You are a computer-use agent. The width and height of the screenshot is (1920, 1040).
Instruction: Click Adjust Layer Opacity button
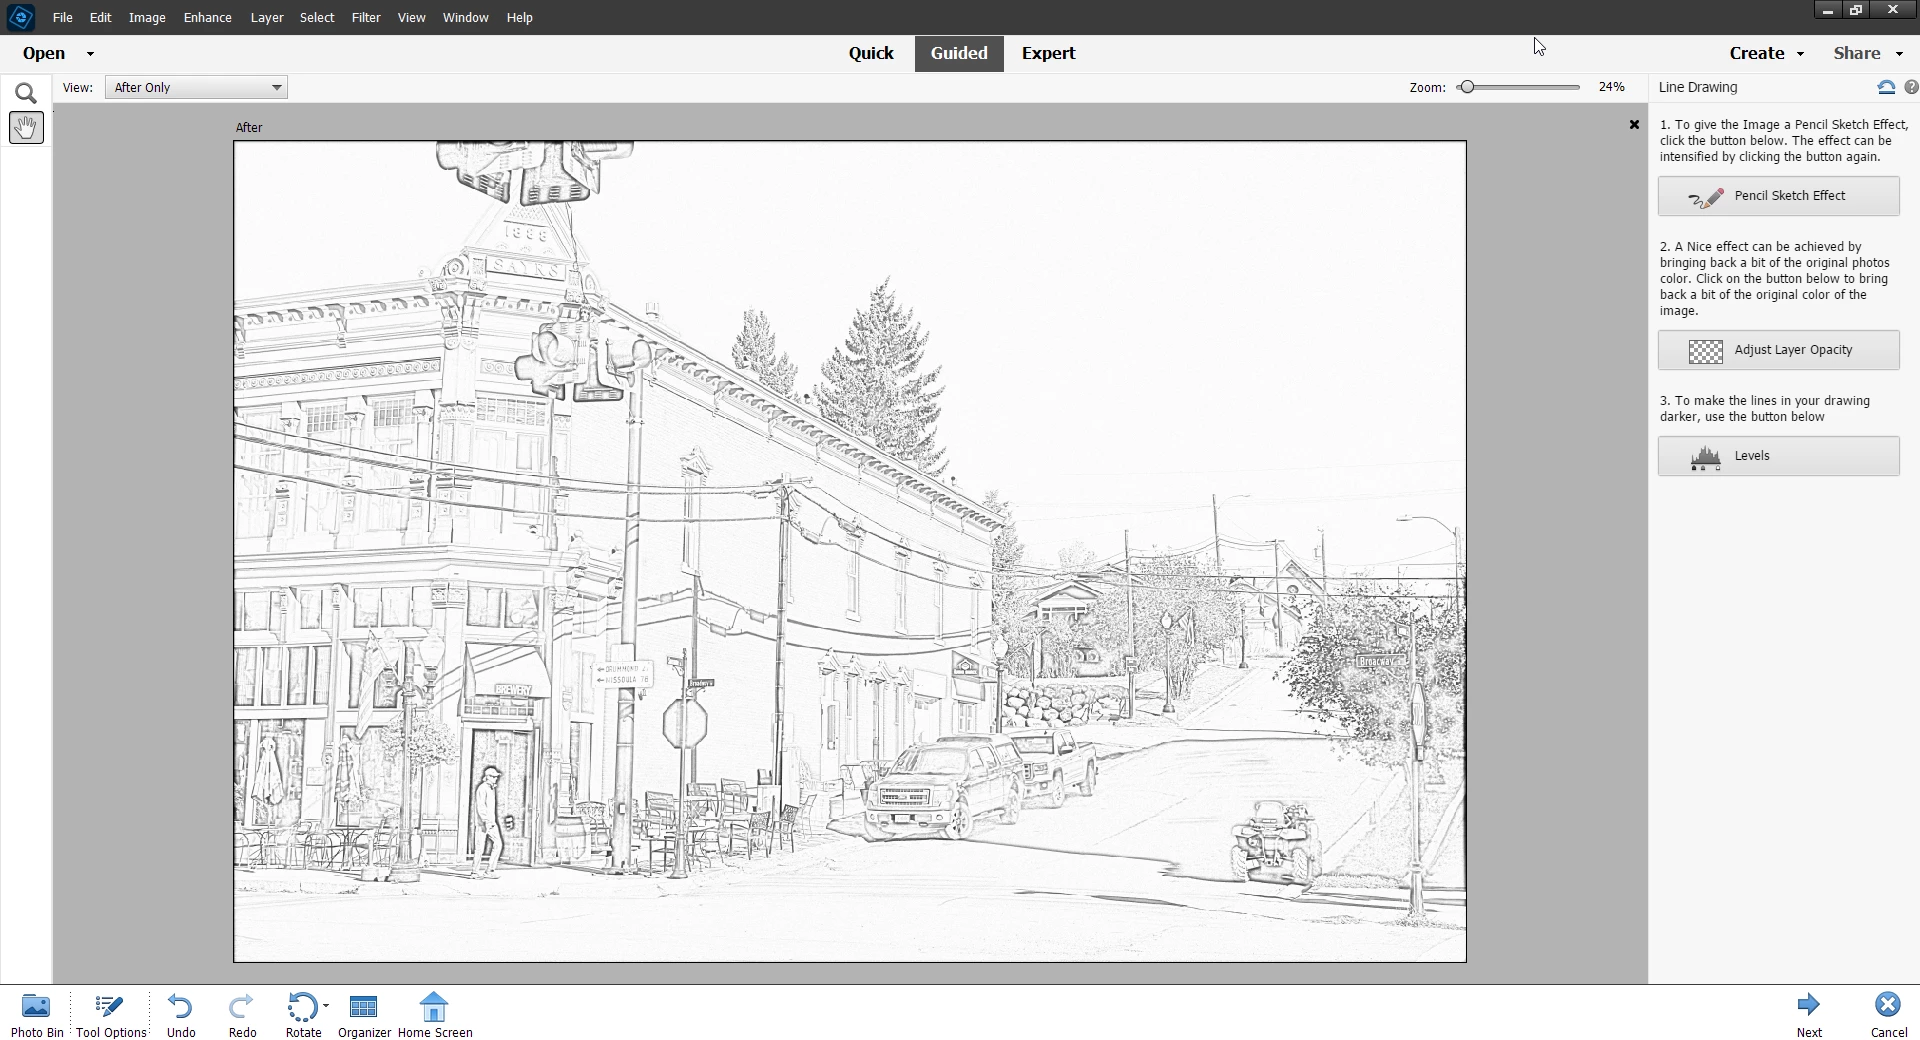pyautogui.click(x=1778, y=350)
